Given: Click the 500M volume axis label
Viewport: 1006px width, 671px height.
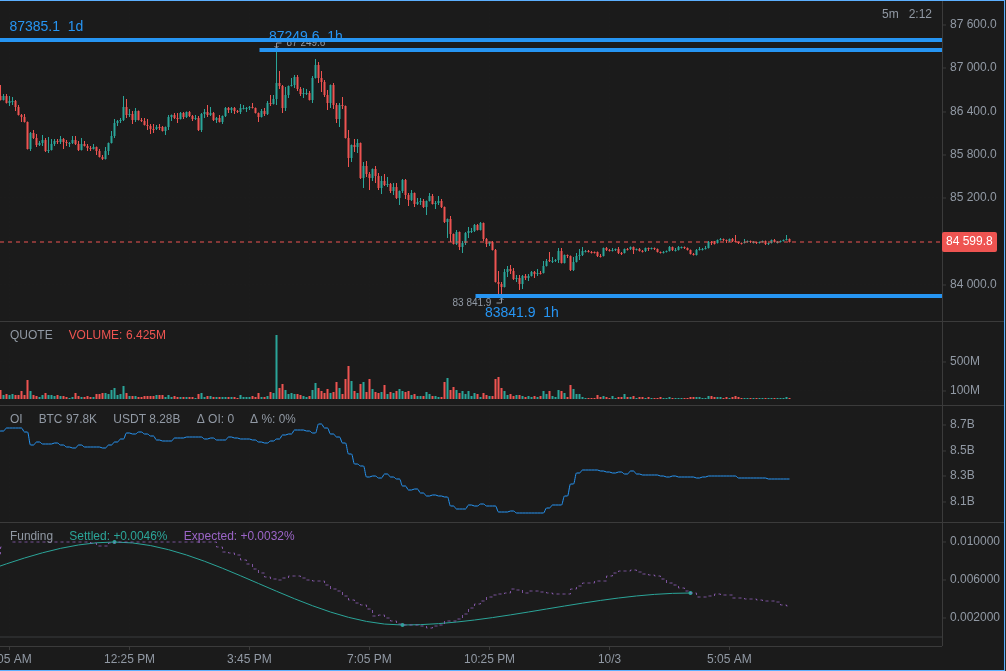Looking at the screenshot, I should click(x=964, y=361).
